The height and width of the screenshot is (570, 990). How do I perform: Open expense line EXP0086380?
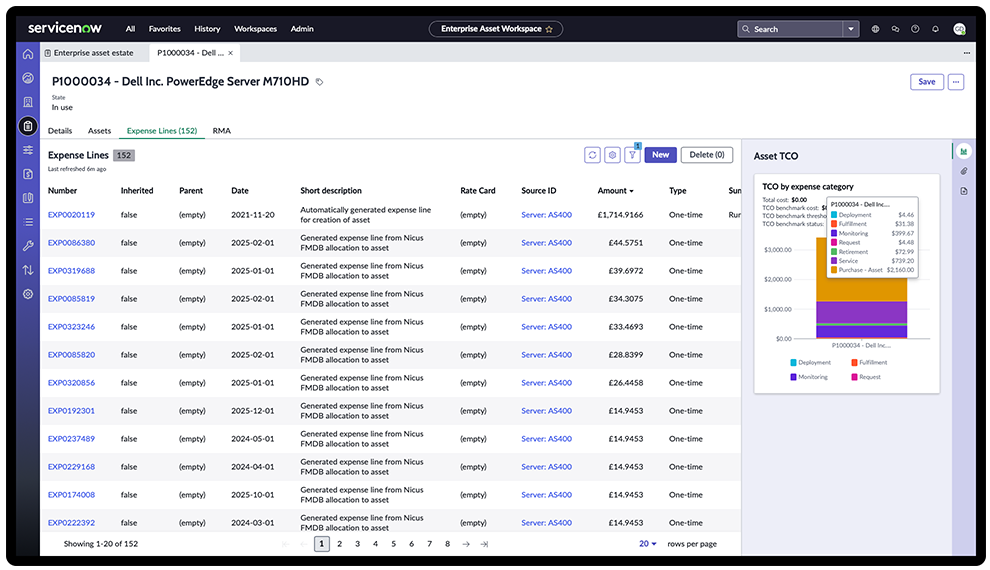(x=71, y=243)
